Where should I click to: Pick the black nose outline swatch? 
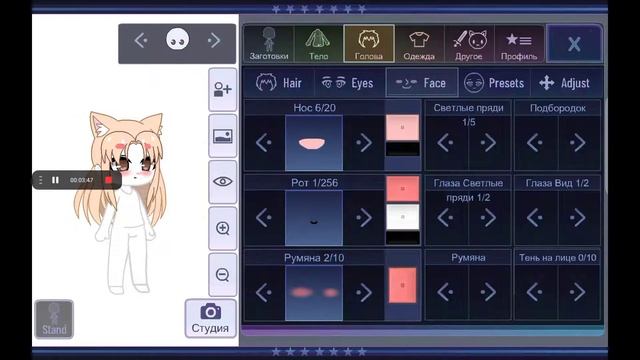click(x=402, y=149)
